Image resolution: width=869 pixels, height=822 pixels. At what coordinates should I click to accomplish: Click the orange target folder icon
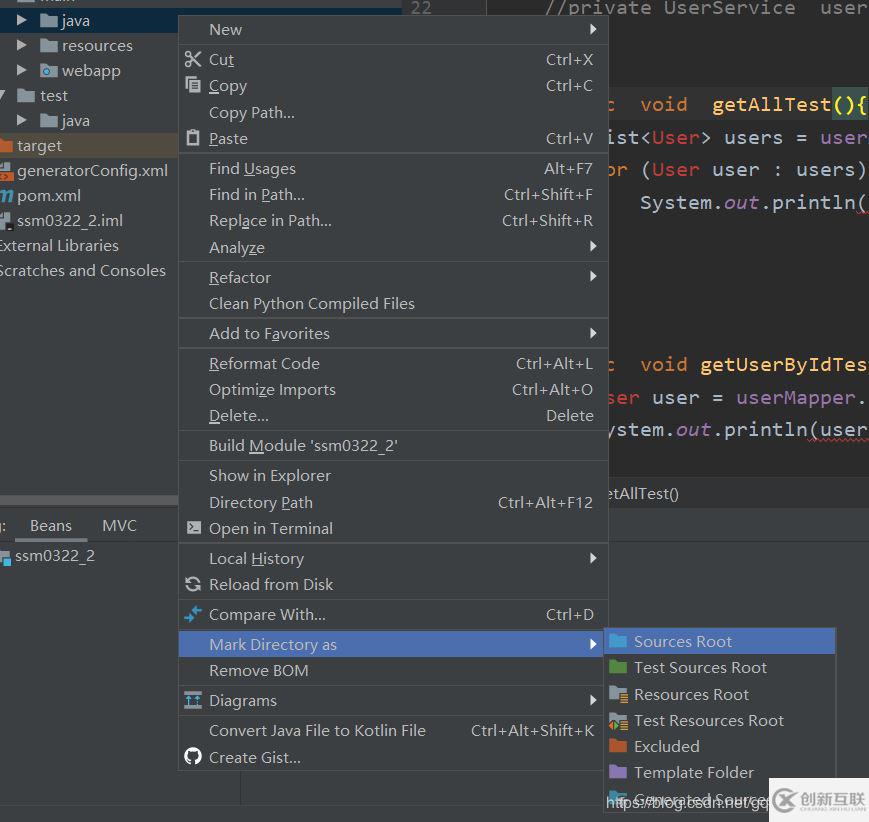[6, 146]
